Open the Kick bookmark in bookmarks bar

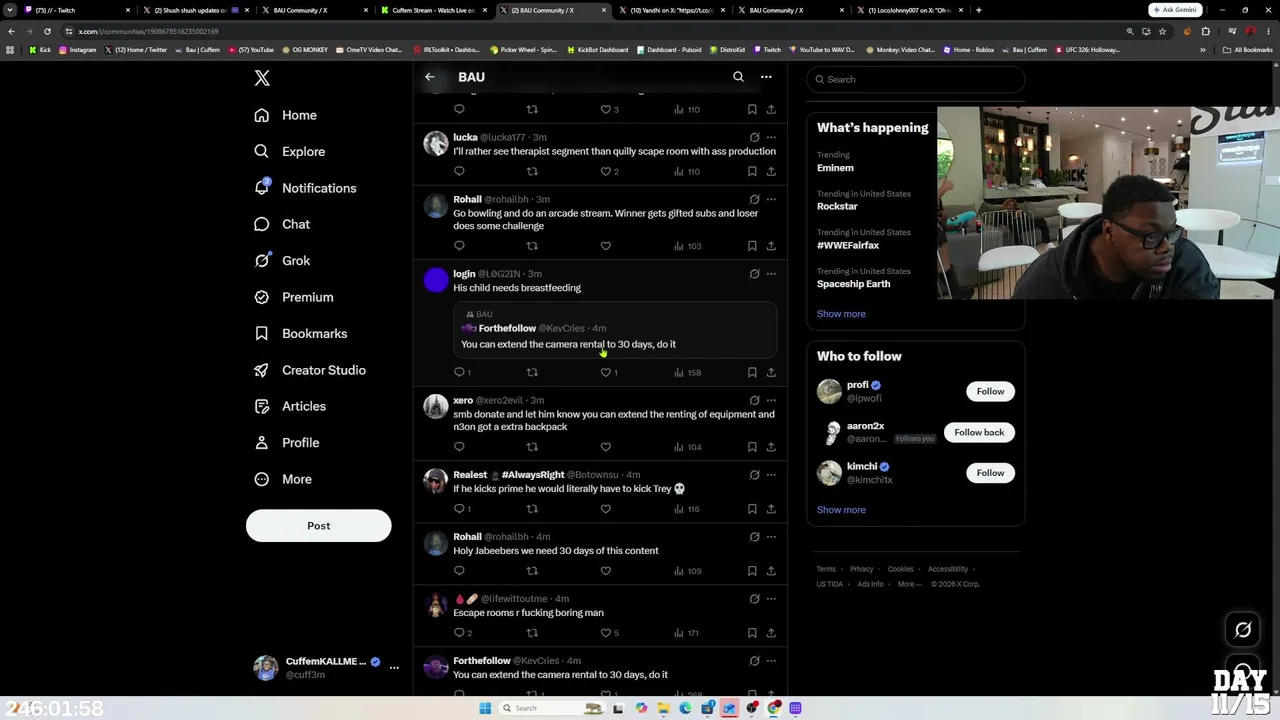(40, 50)
